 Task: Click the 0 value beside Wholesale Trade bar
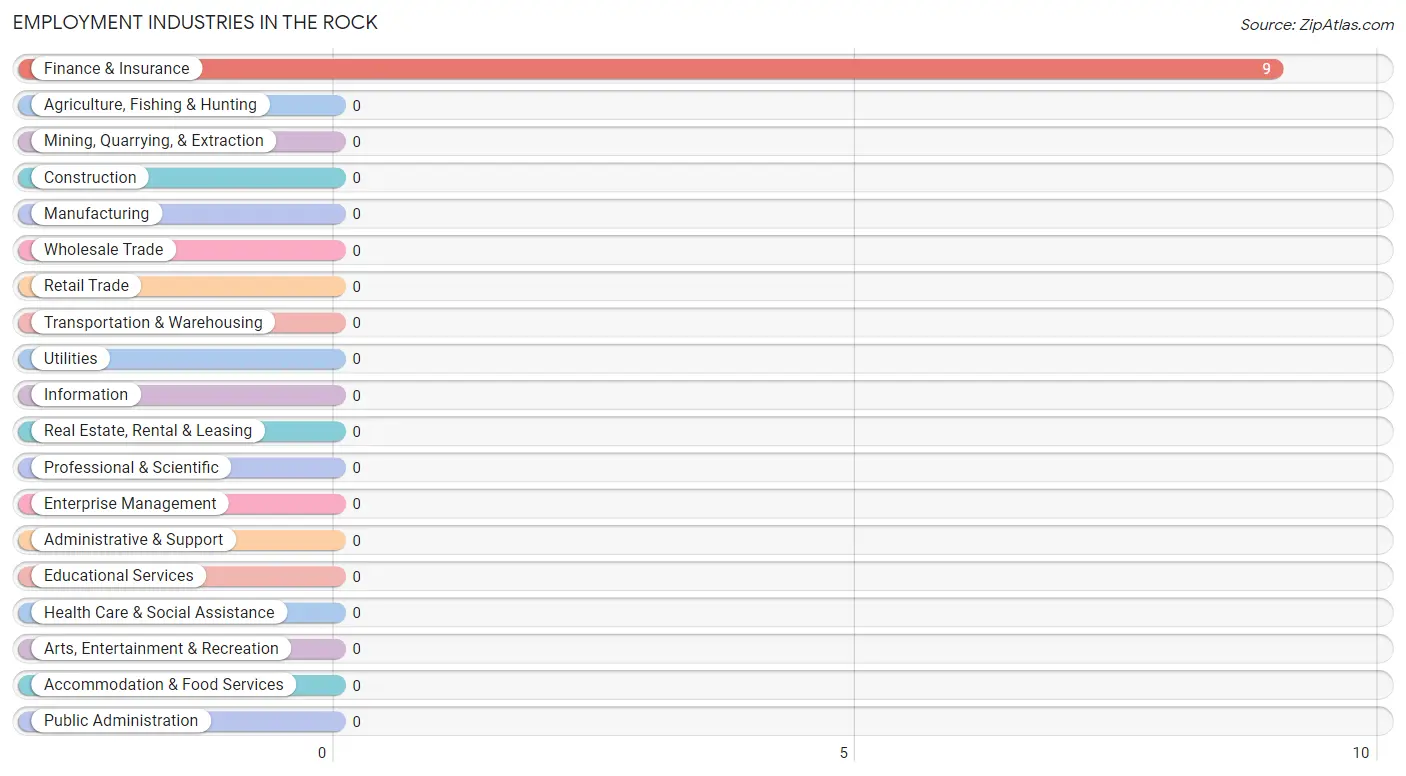[x=356, y=251]
